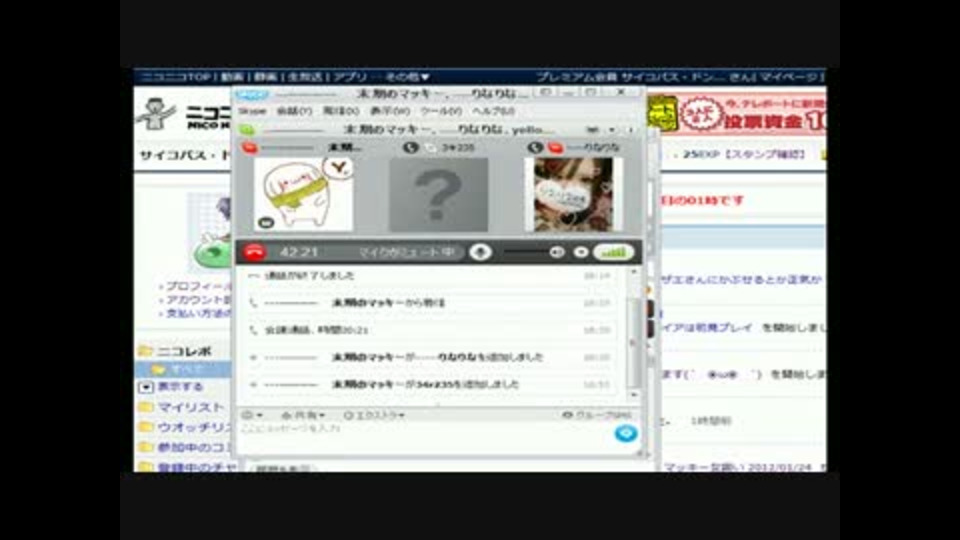Image resolution: width=960 pixels, height=540 pixels.
Task: Click red status icon next to りなりな name
Action: point(555,148)
